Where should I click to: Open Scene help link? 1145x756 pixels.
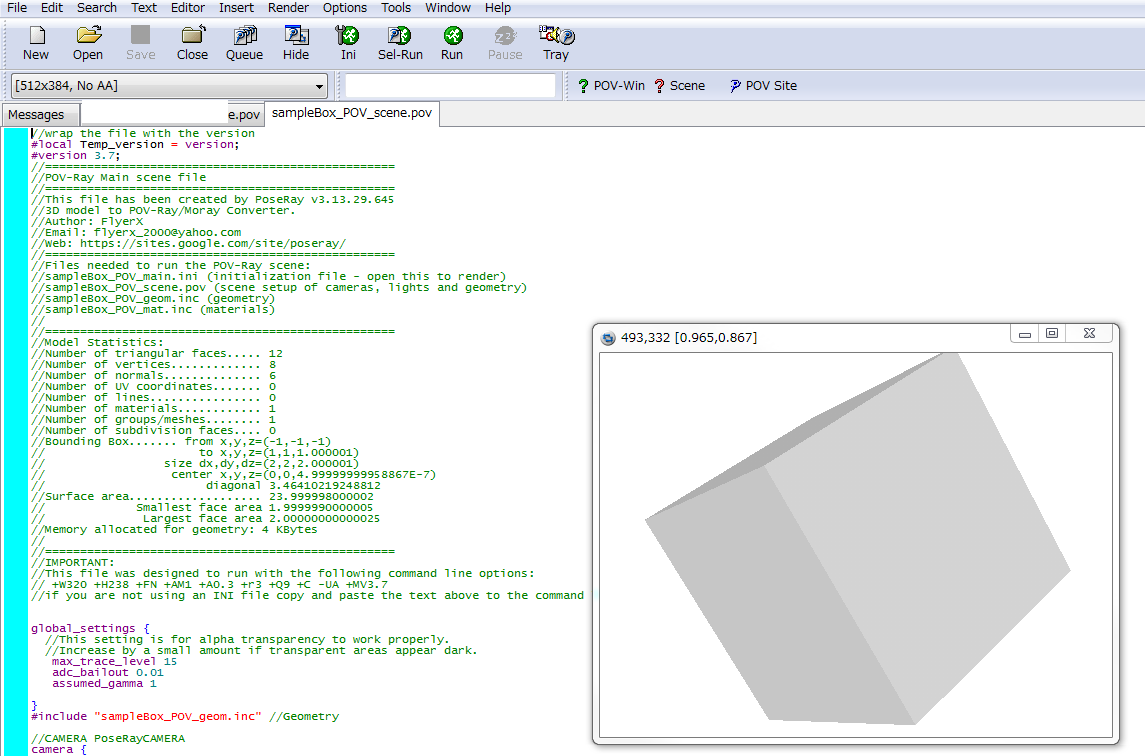680,85
